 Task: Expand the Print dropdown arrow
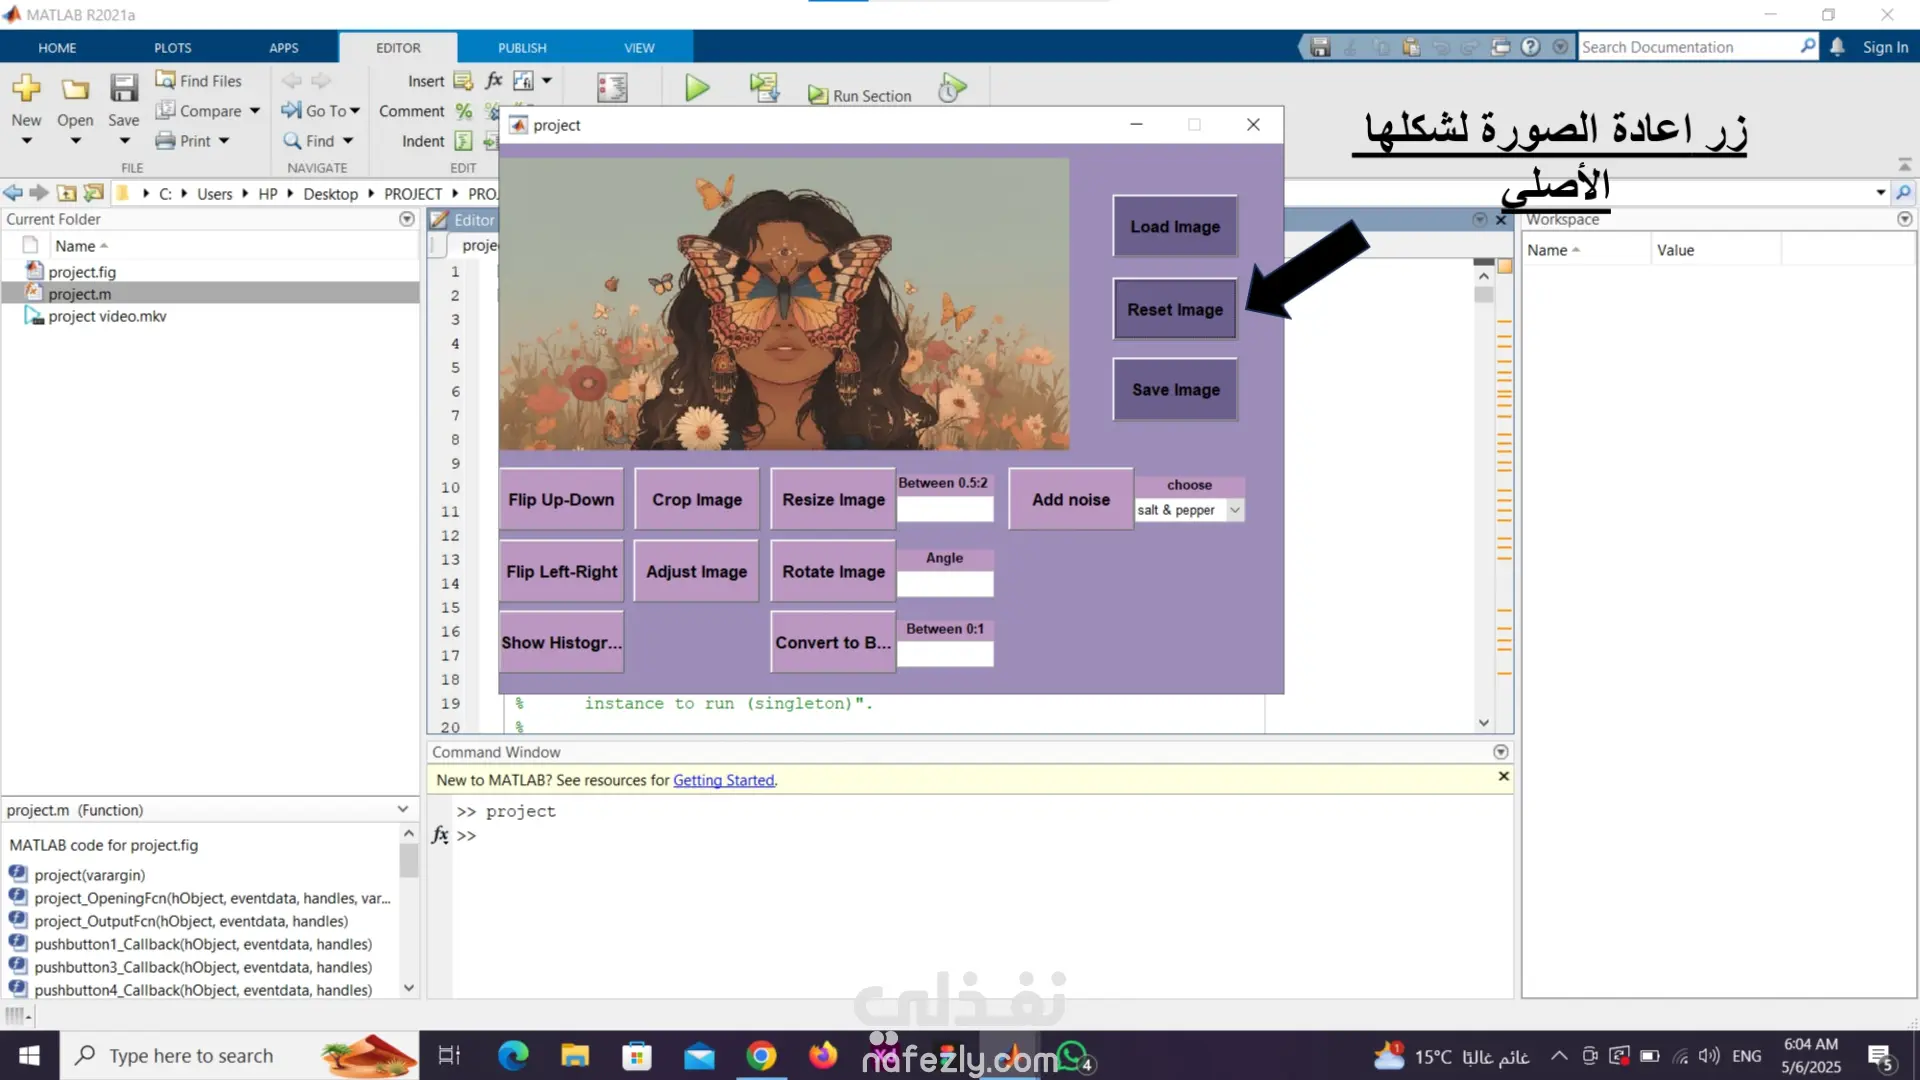point(224,141)
